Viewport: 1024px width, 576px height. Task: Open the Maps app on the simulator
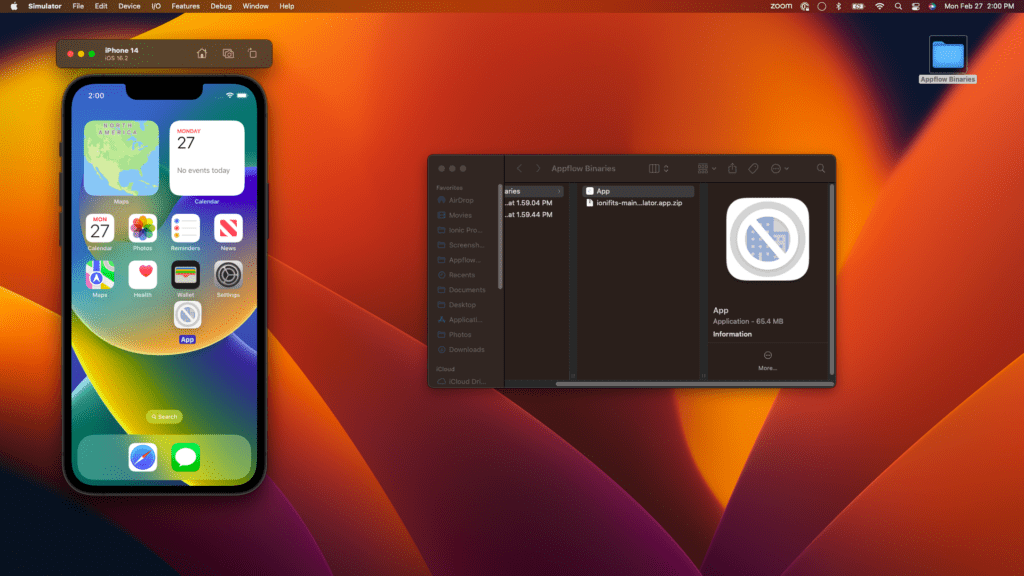tap(100, 276)
